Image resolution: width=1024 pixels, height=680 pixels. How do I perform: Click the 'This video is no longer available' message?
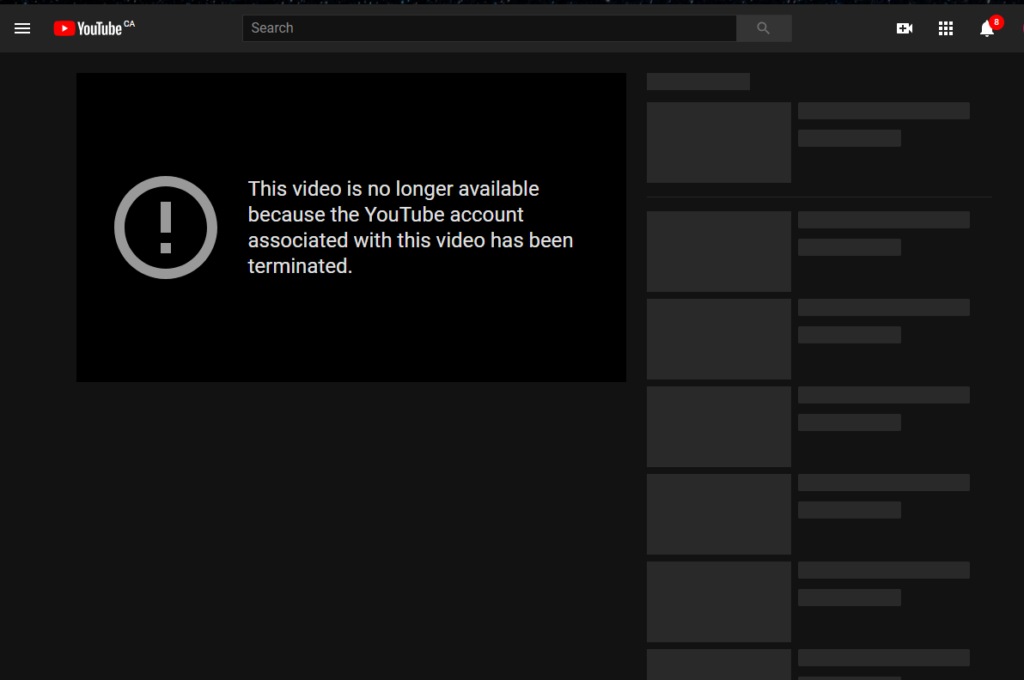[410, 227]
